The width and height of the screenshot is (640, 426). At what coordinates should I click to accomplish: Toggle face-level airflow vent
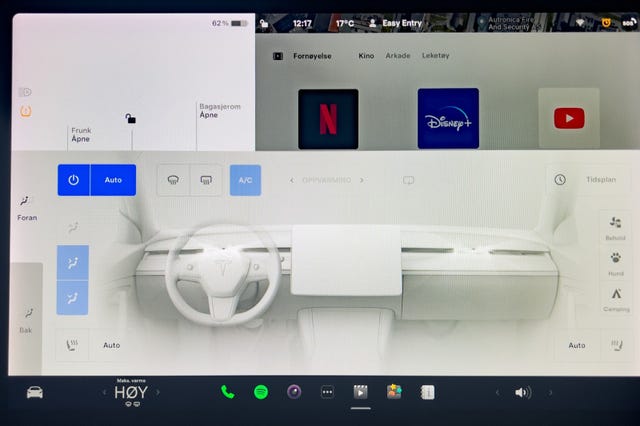coord(73,262)
